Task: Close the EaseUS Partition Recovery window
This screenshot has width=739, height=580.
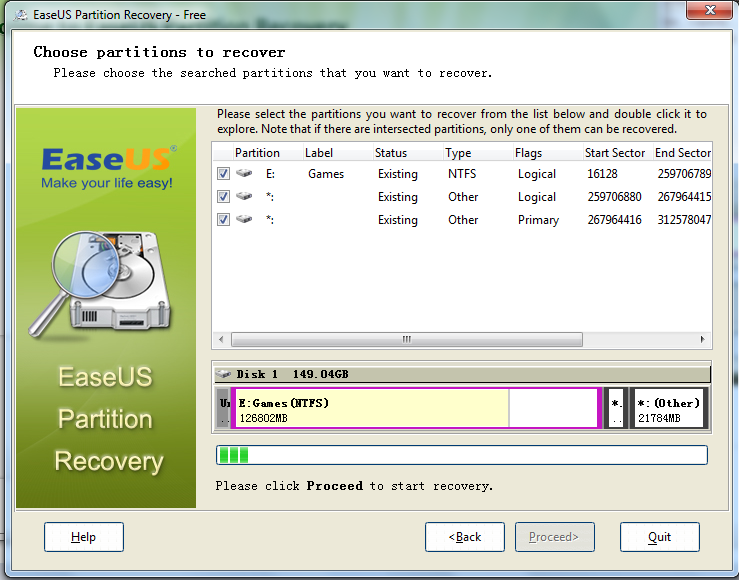Action: click(x=710, y=10)
